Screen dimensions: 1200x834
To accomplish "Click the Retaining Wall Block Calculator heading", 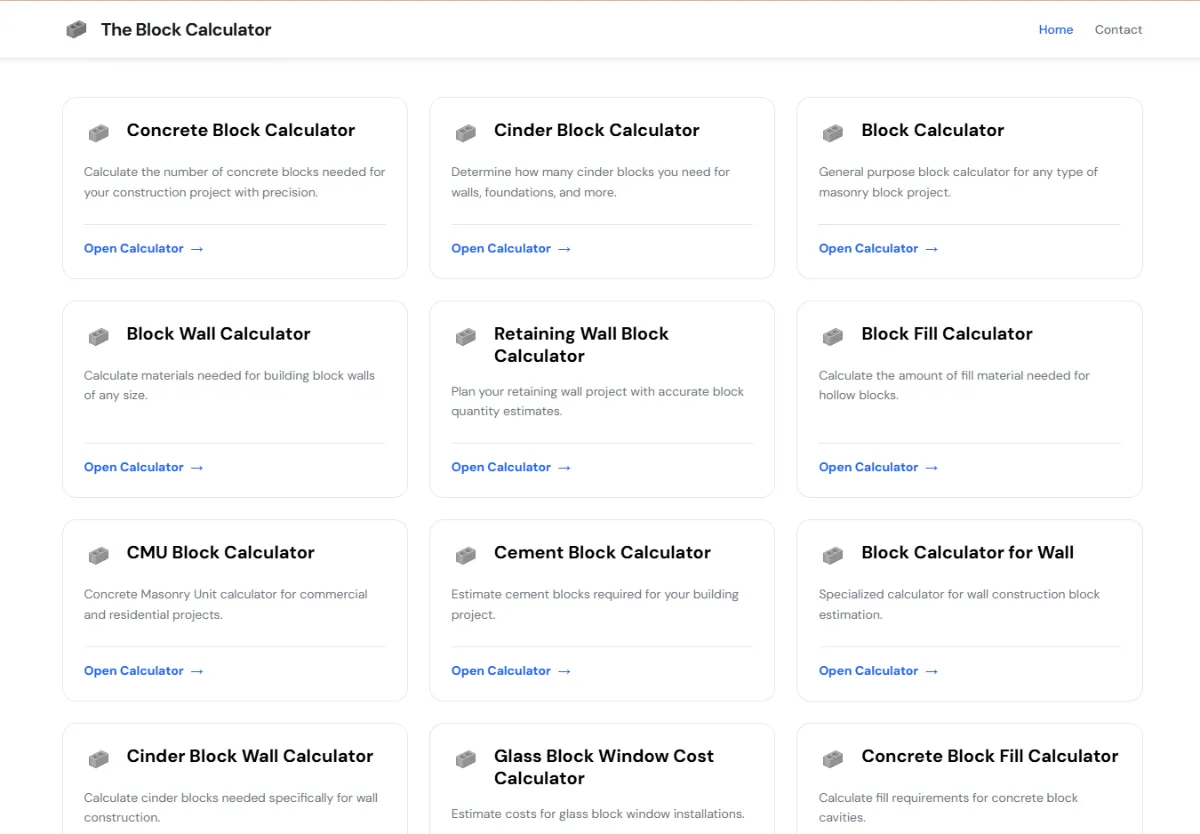I will [x=581, y=345].
